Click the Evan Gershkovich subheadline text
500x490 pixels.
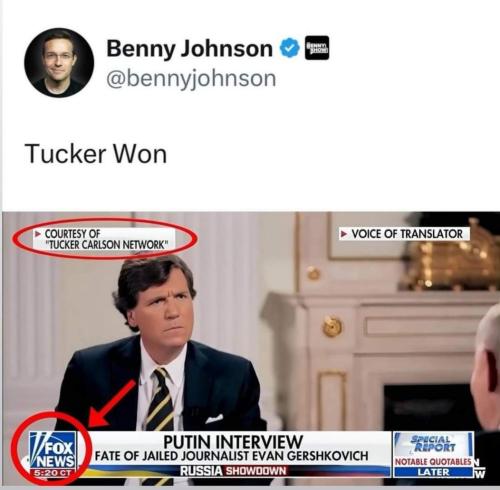(232, 456)
